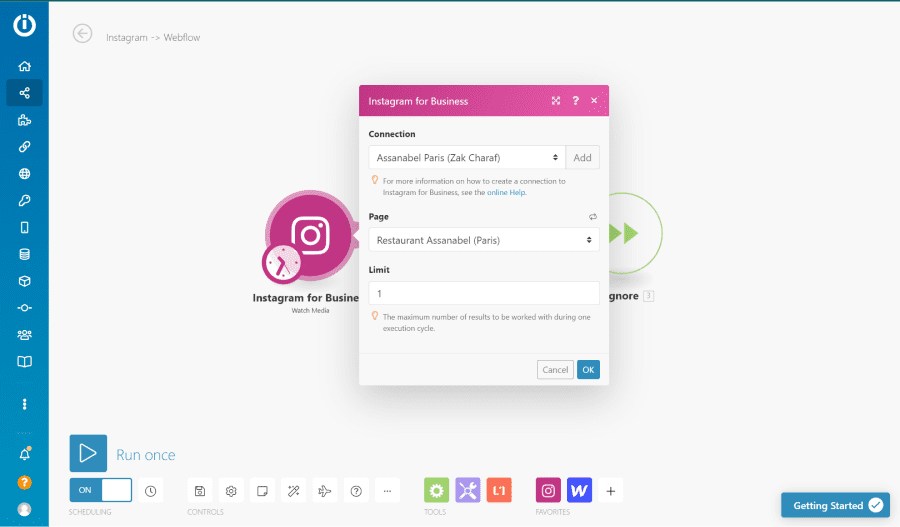This screenshot has width=900, height=527.
Task: Select Webflow favorite app icon
Action: tap(579, 490)
